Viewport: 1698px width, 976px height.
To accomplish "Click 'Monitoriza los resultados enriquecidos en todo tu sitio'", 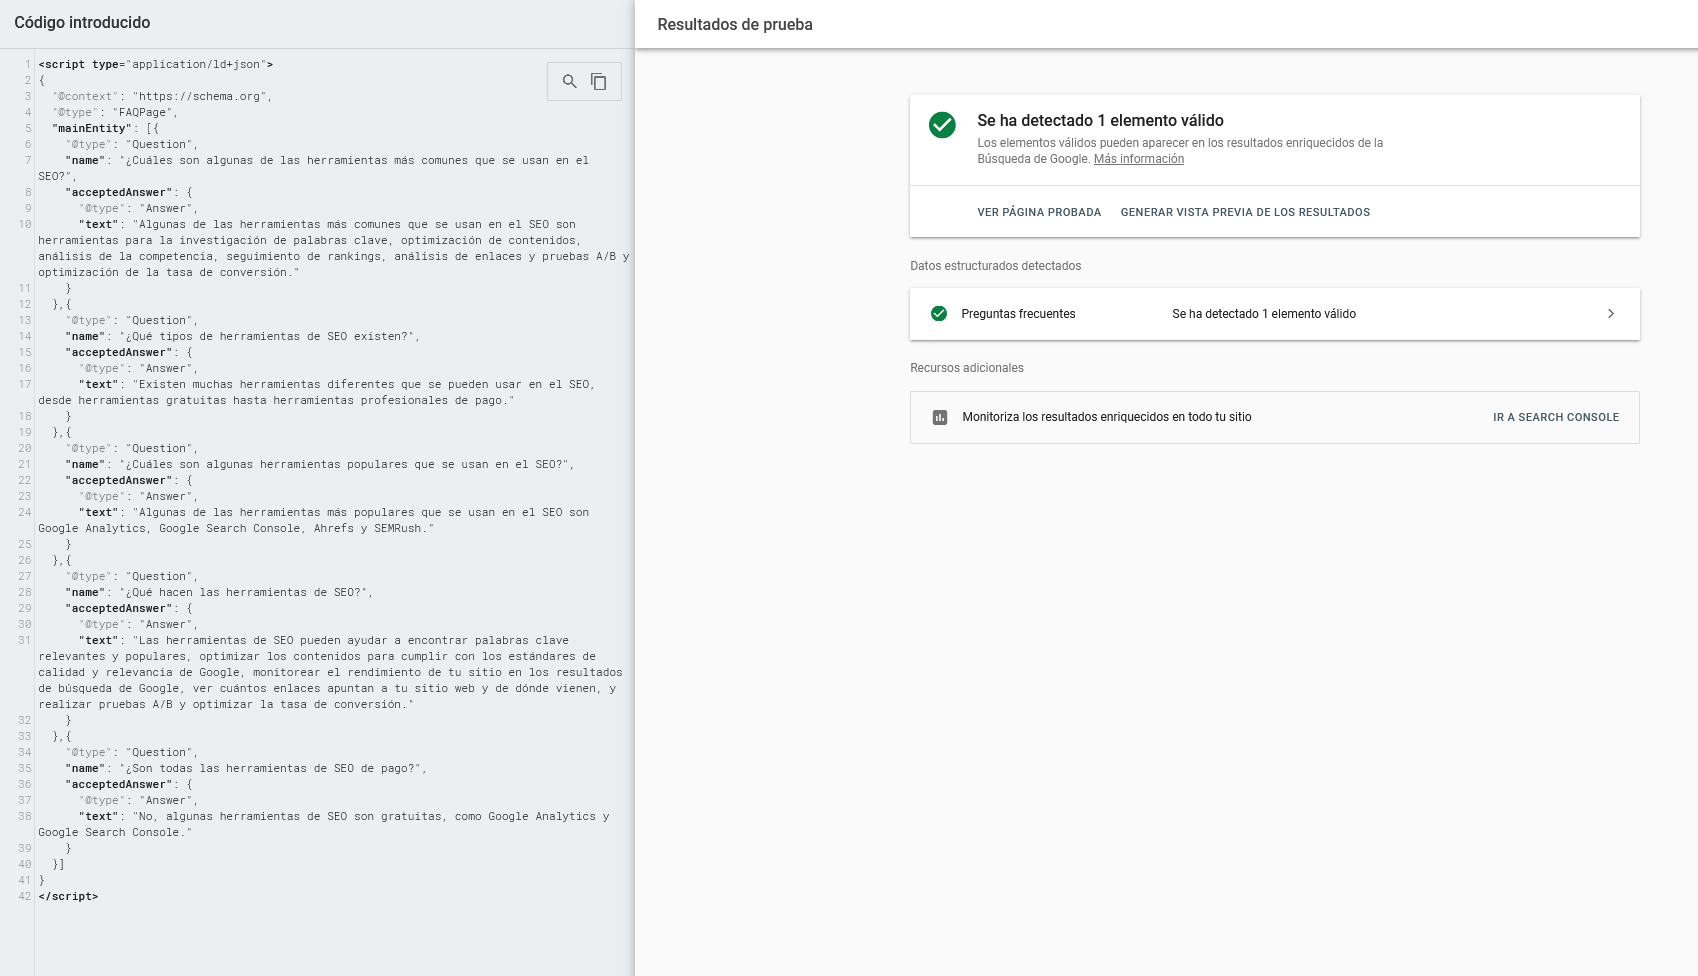I will pos(1107,417).
